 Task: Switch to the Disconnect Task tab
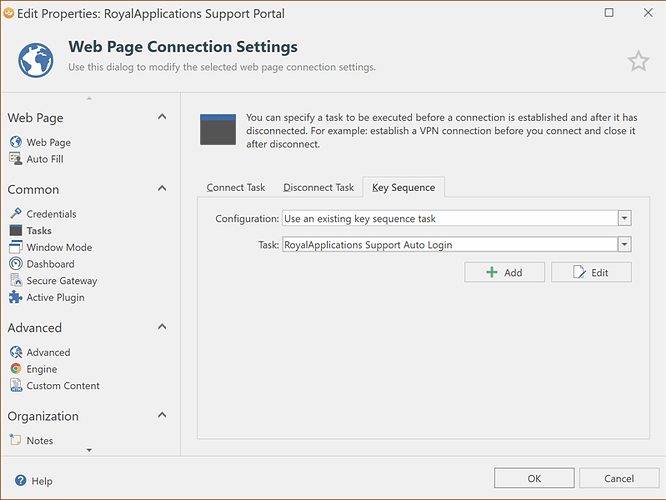tap(318, 188)
